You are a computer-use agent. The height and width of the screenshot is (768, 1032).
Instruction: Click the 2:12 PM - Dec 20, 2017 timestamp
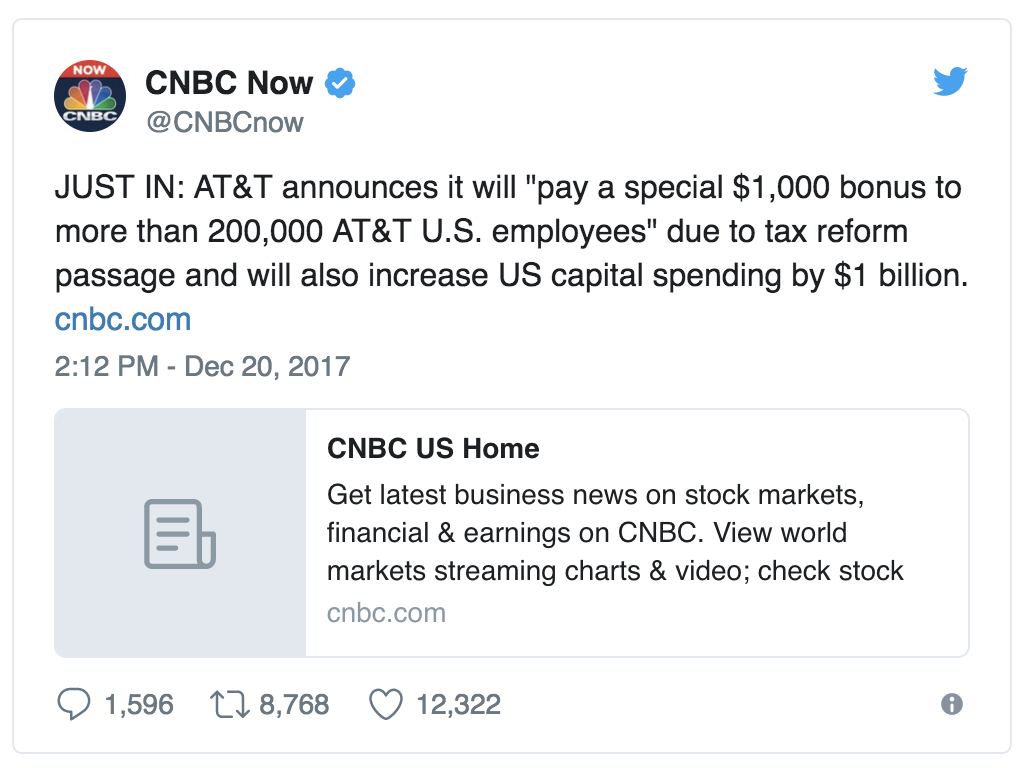(x=202, y=365)
